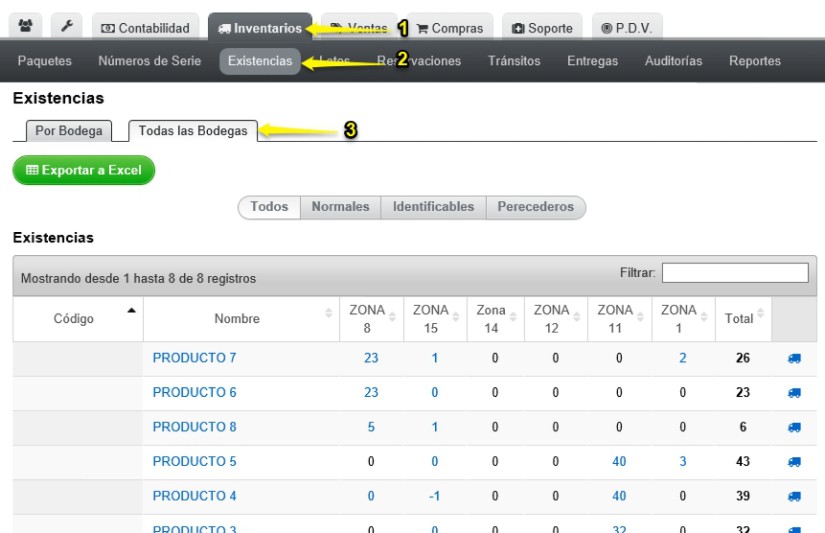Open the users group icon tab

(x=25, y=26)
